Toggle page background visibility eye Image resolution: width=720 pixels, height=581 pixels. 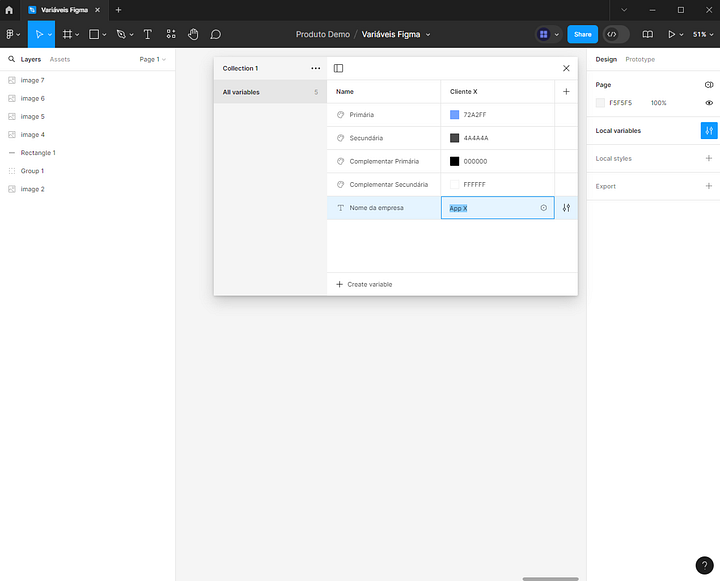(709, 103)
